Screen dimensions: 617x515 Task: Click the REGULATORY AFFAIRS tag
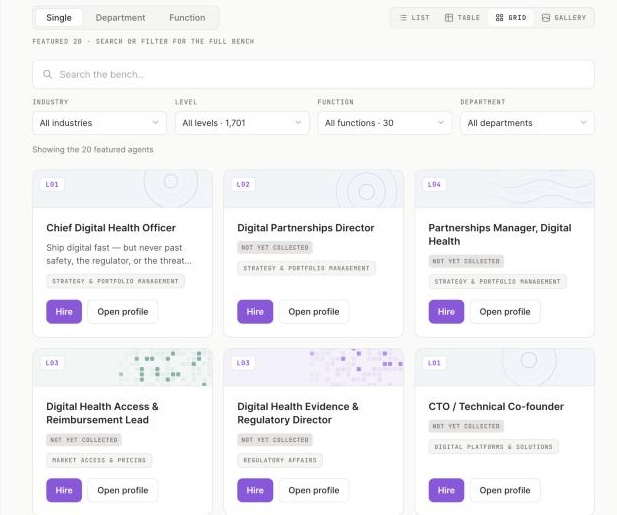click(x=280, y=460)
